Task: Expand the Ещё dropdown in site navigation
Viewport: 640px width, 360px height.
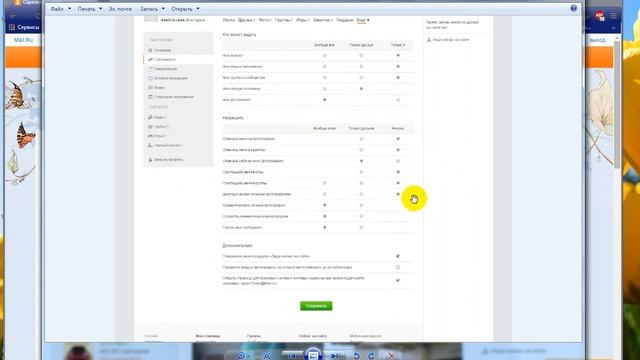Action: pyautogui.click(x=363, y=20)
